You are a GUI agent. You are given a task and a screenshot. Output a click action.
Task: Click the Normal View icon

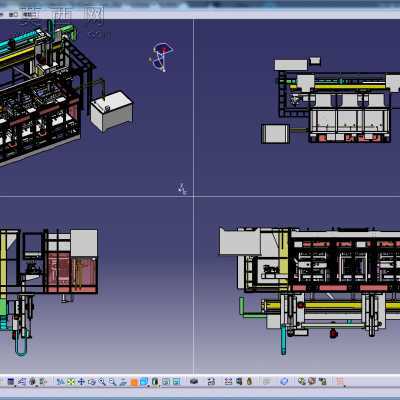tap(123, 381)
